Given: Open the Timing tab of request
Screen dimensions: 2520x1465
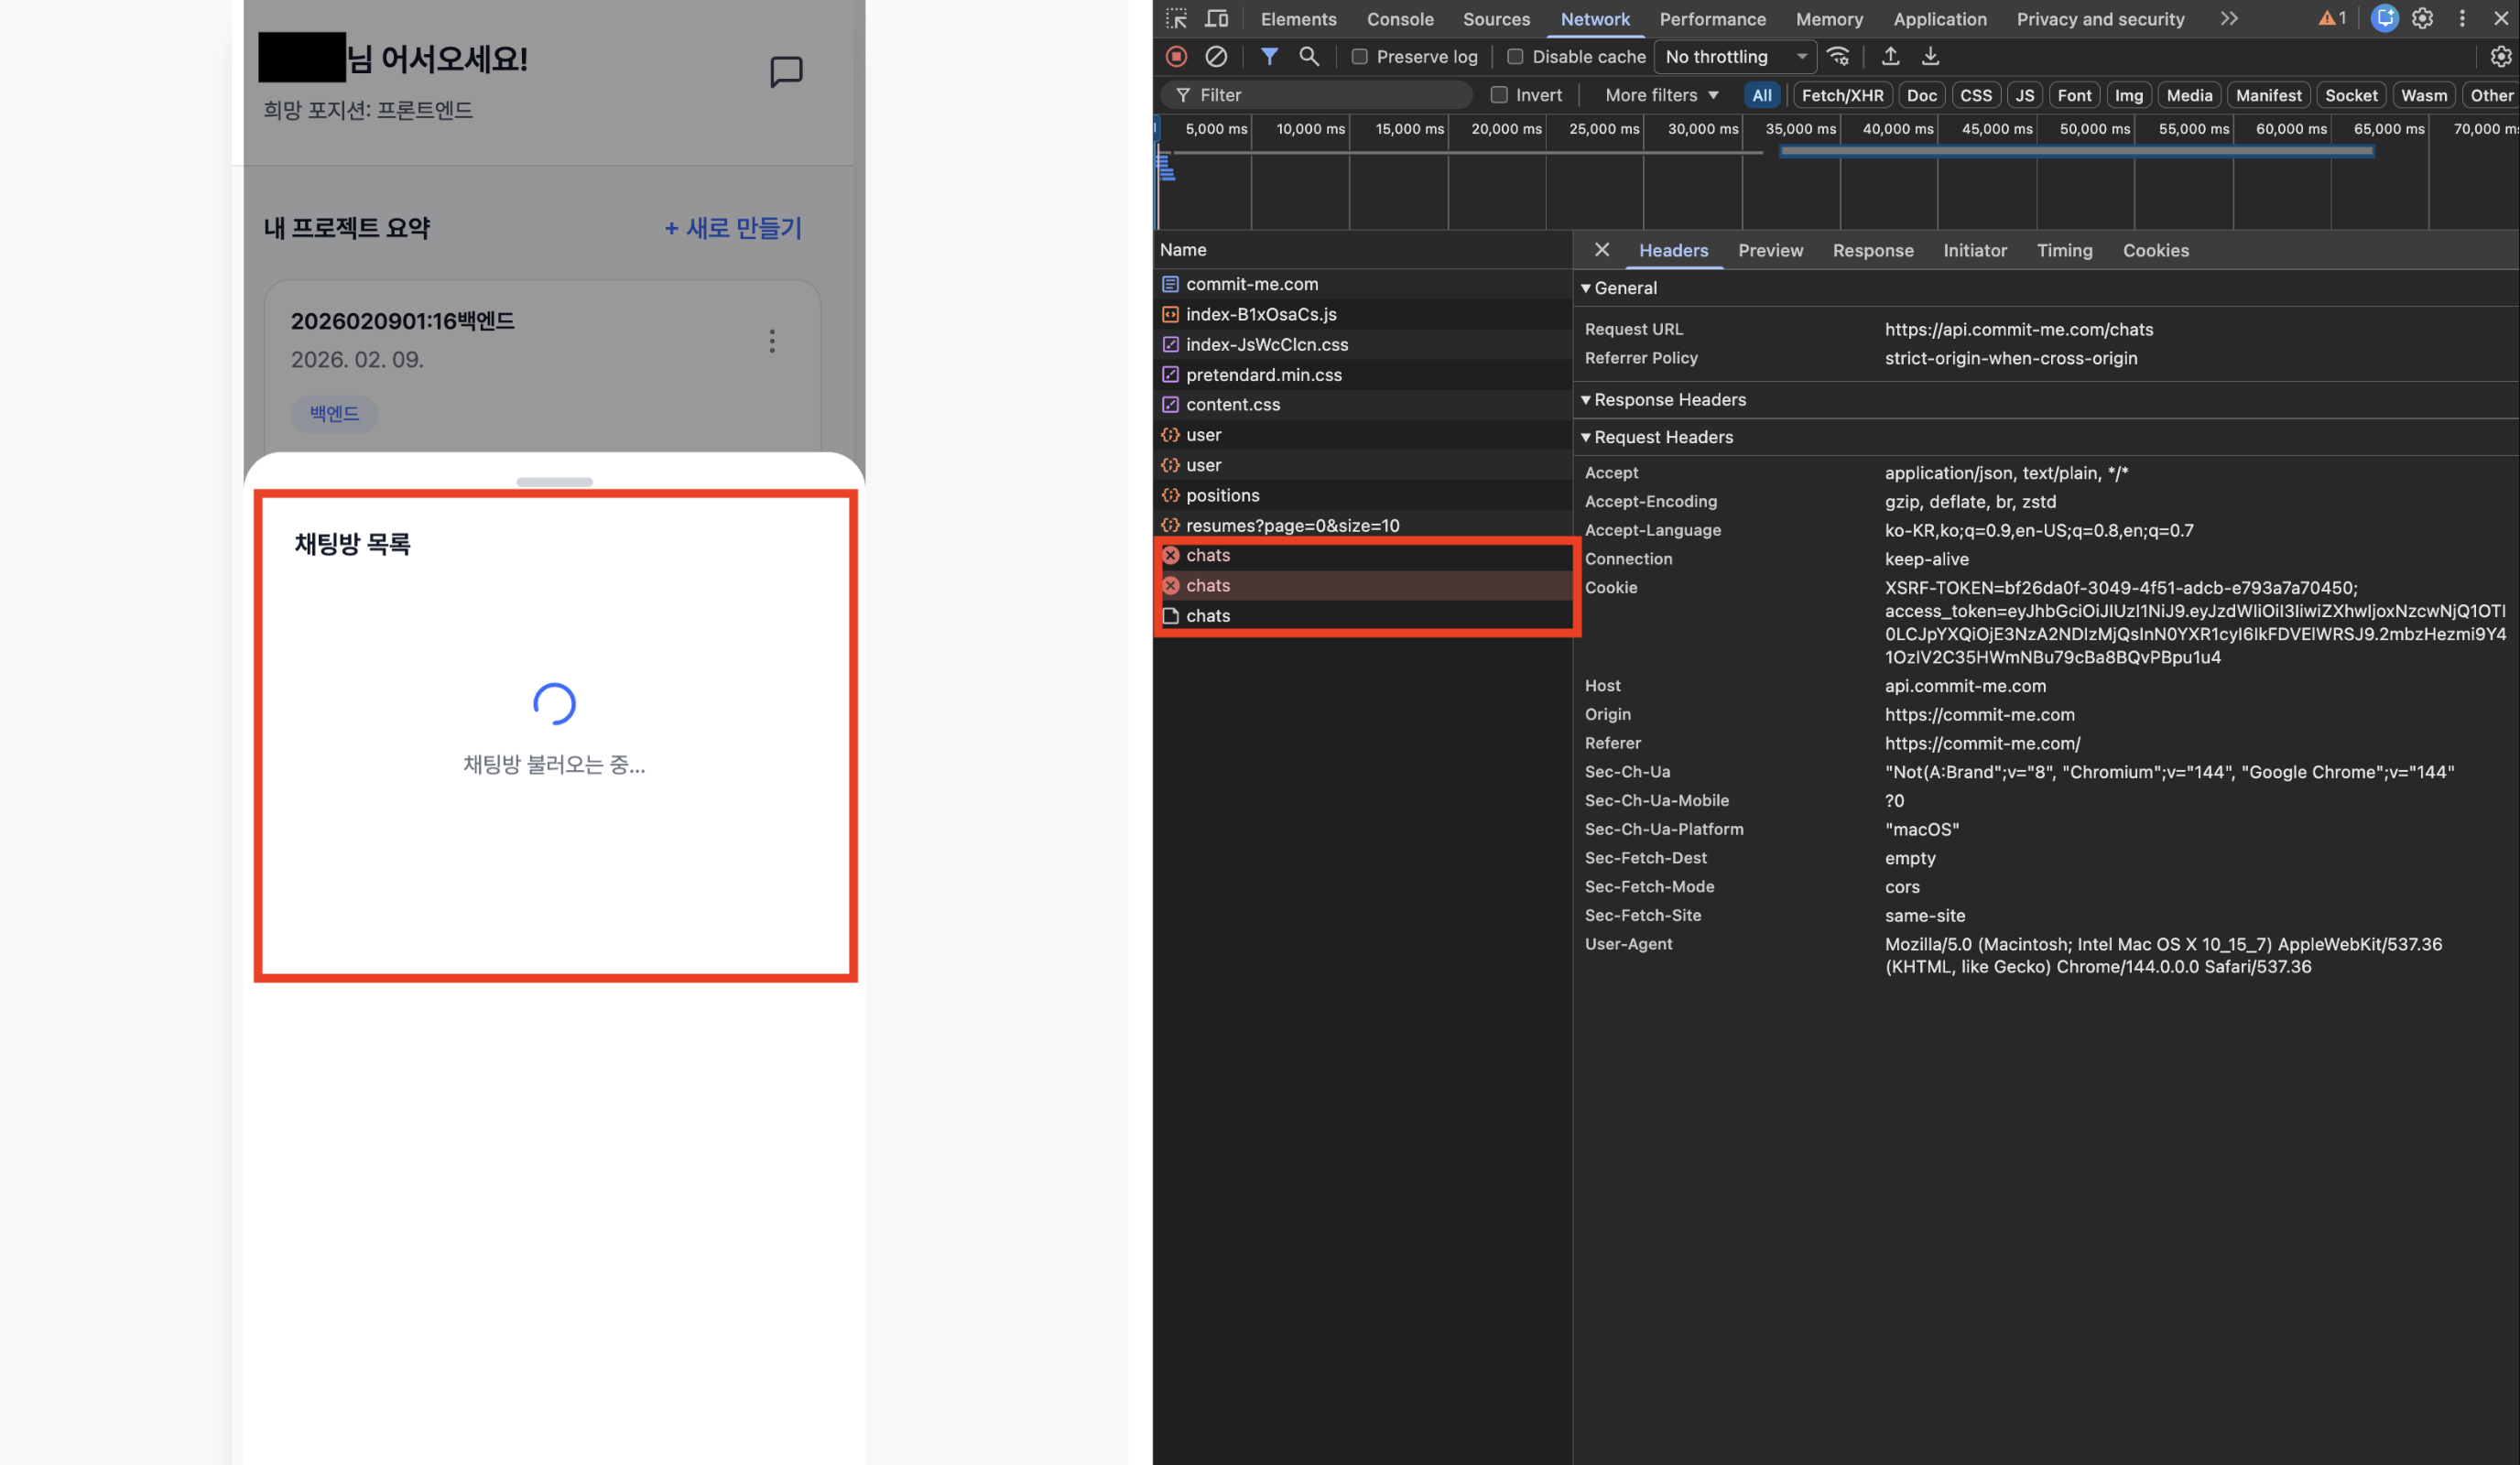Looking at the screenshot, I should pyautogui.click(x=2064, y=251).
